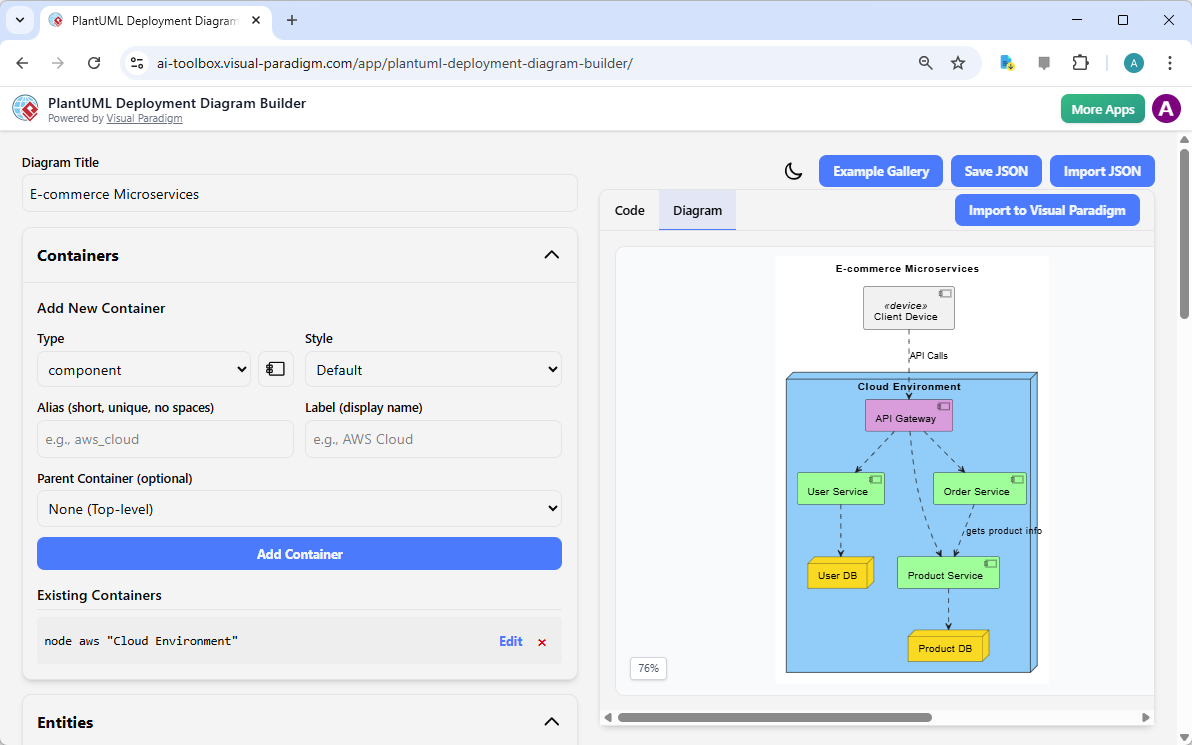Click the 76% zoom indicator

click(648, 668)
